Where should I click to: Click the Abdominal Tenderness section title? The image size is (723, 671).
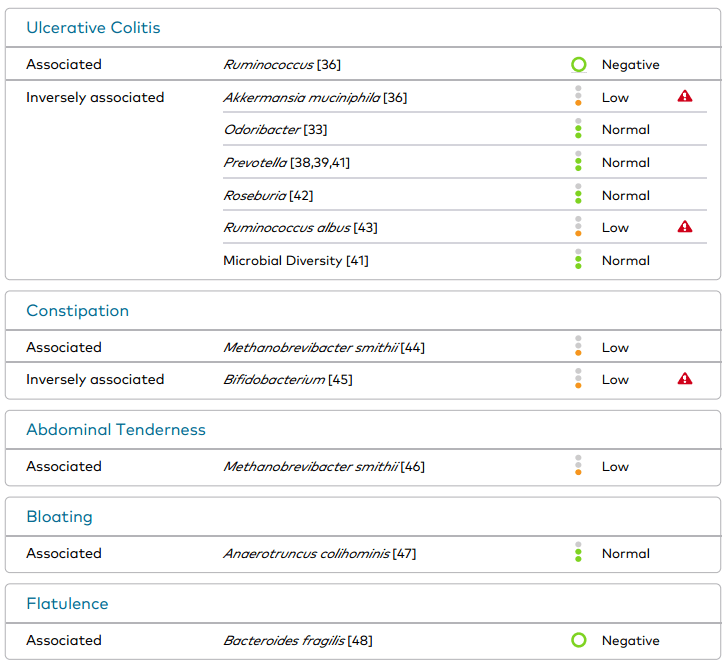(x=116, y=430)
